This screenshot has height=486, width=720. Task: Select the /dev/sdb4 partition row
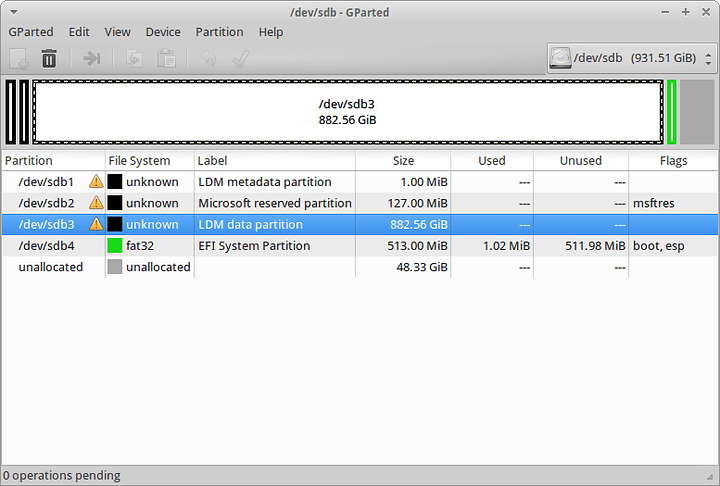[360, 245]
